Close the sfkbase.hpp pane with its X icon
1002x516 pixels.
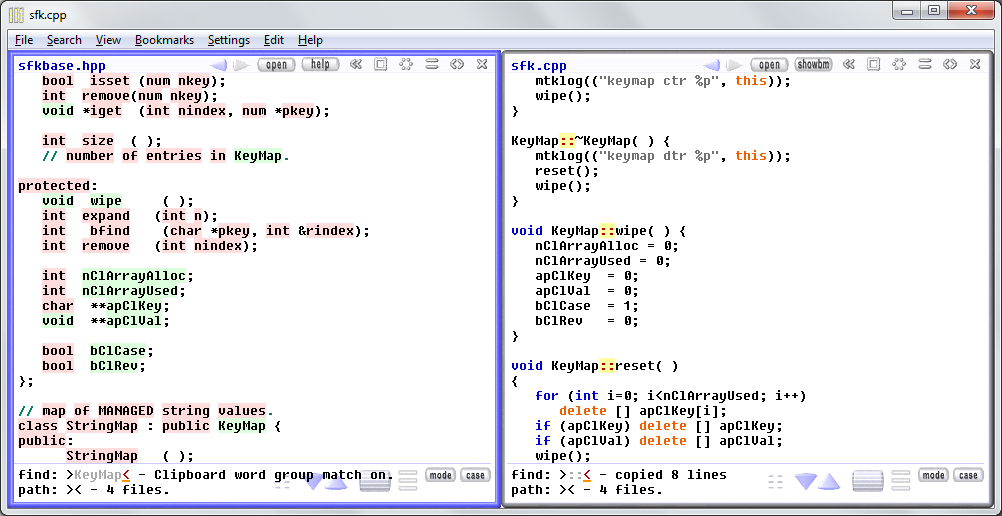coord(482,65)
